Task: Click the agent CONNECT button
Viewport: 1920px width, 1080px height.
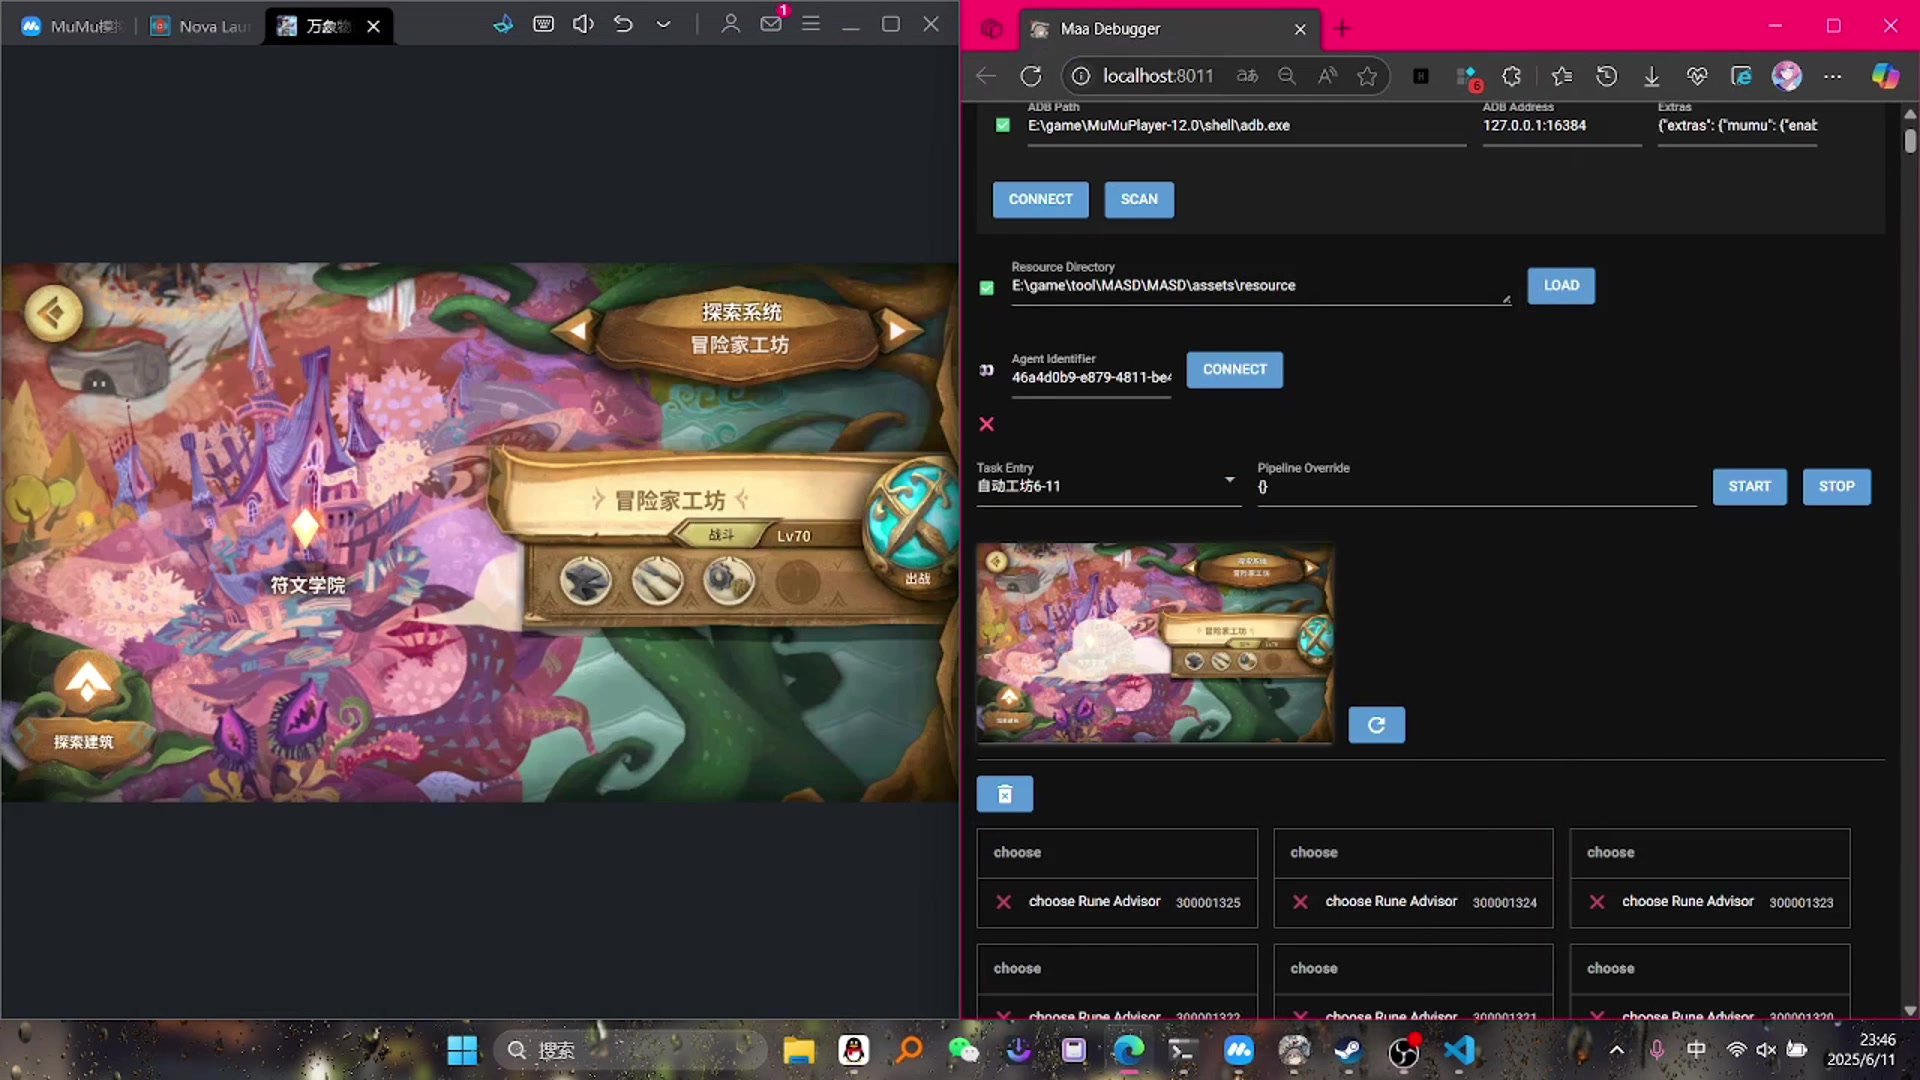Action: pos(1234,369)
